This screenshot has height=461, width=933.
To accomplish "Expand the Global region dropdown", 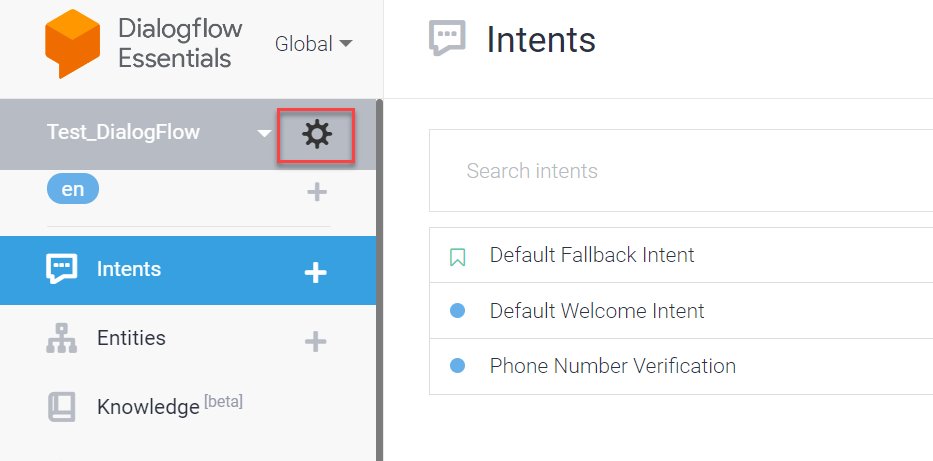I will pos(314,44).
